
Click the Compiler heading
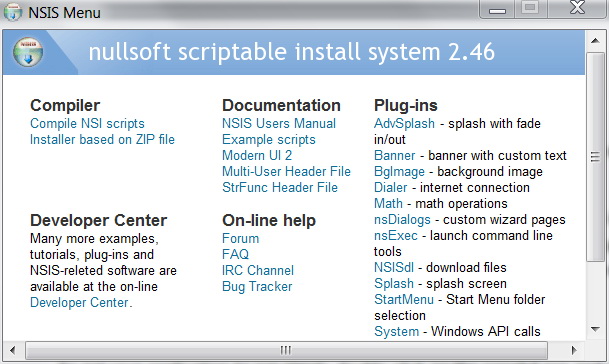(x=65, y=105)
